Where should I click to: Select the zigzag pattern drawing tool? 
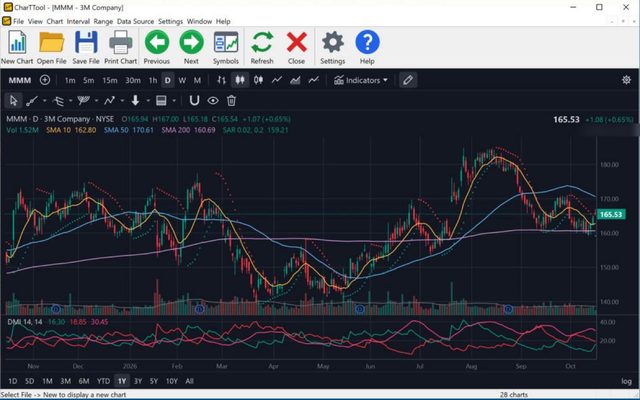[x=109, y=101]
